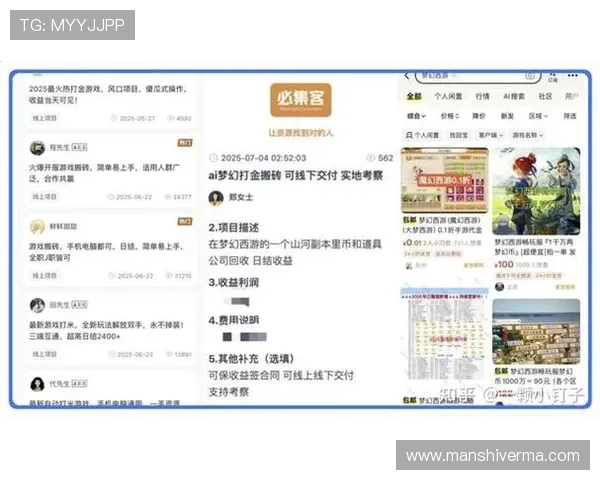Viewport: 600px width, 480px height.
Task: Click the 必集客 logo
Action: 300,100
